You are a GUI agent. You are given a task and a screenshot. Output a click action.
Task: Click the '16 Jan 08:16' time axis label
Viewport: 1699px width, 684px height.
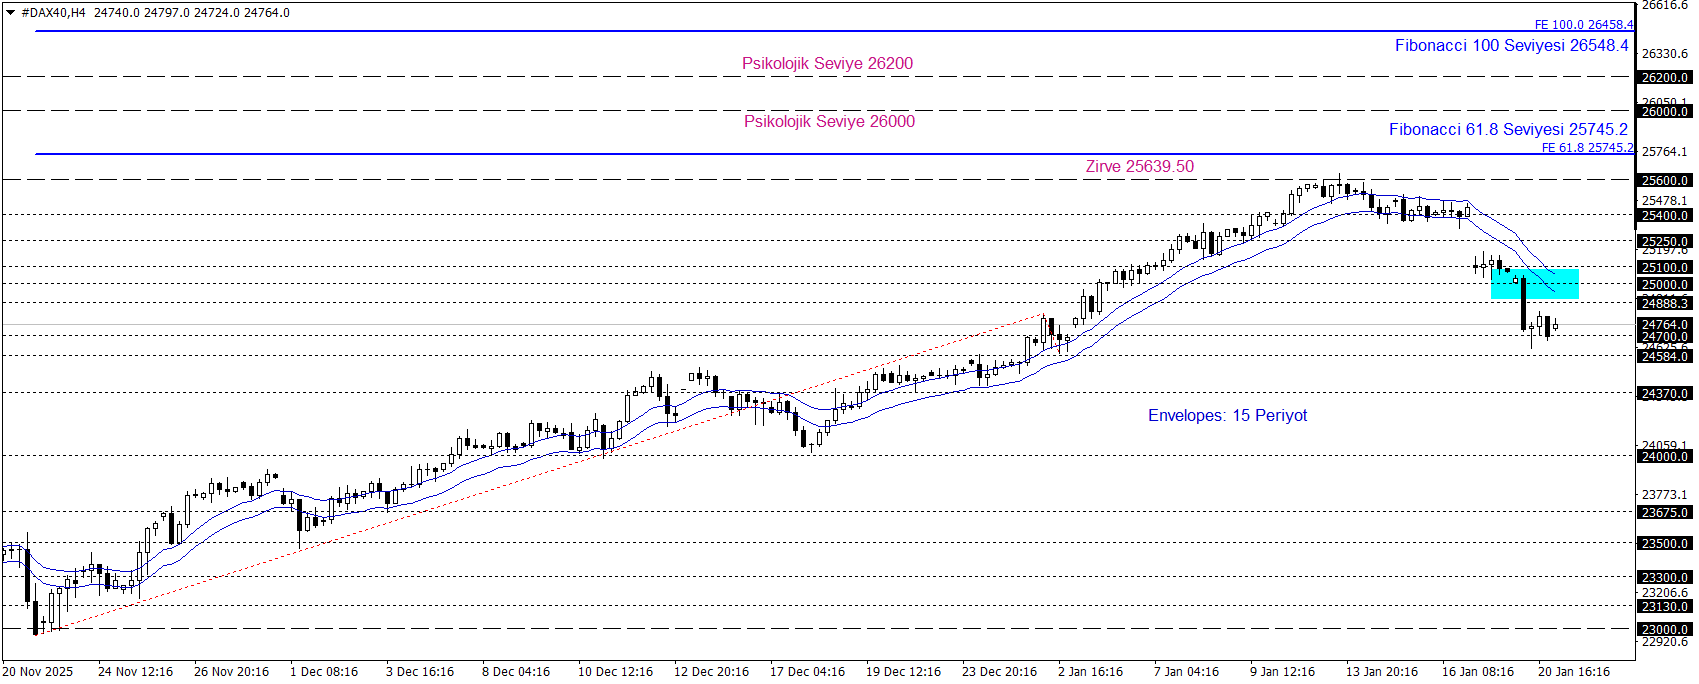coord(1478,671)
